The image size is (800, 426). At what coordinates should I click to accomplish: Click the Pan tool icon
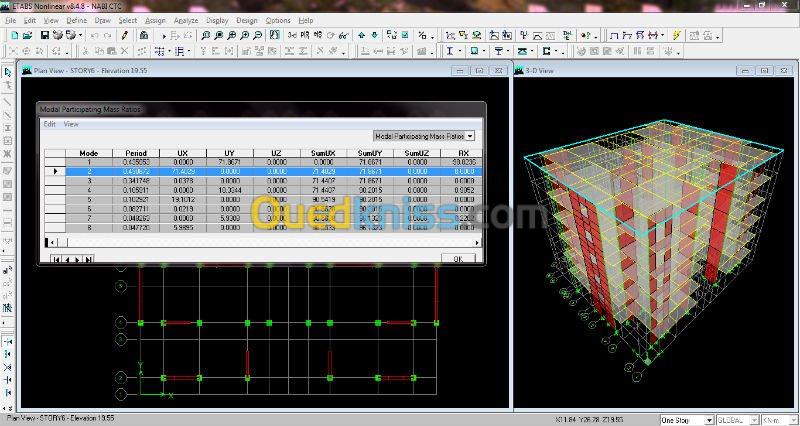pos(274,35)
